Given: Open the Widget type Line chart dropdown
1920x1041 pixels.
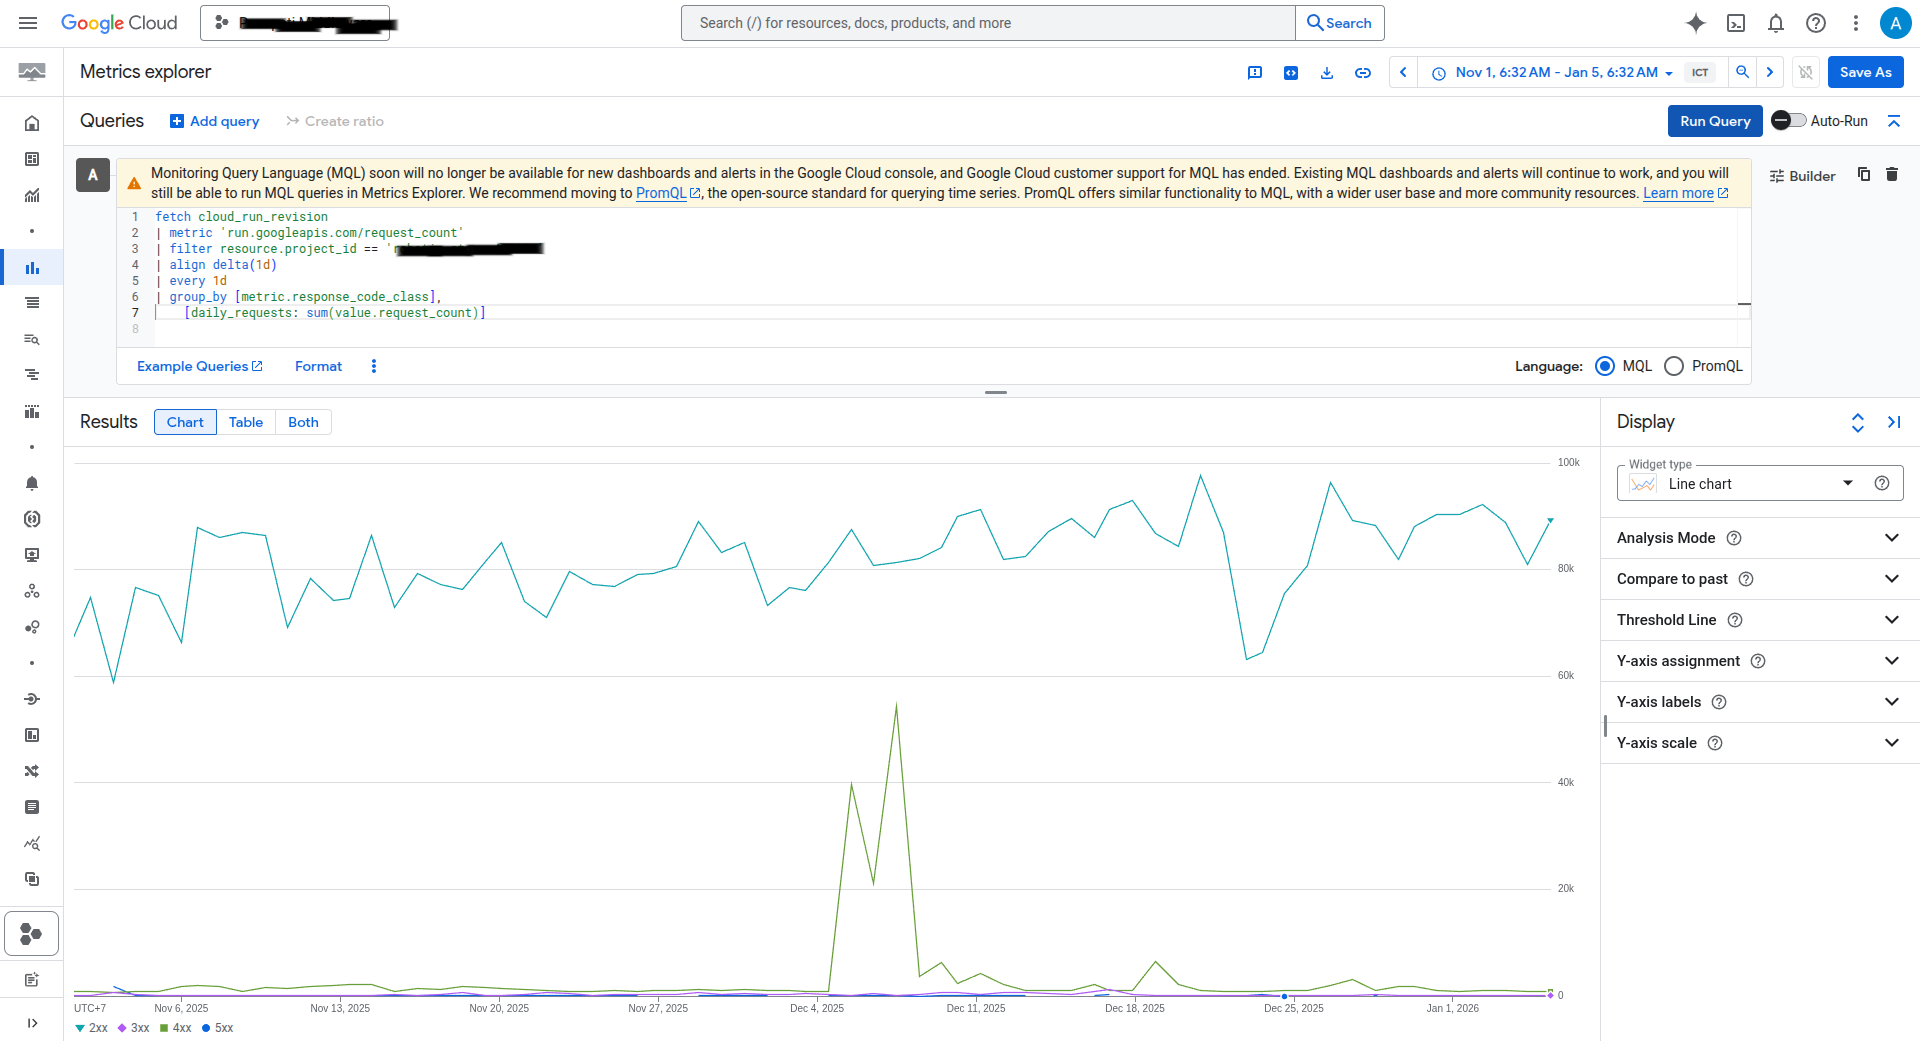Looking at the screenshot, I should pos(1759,484).
